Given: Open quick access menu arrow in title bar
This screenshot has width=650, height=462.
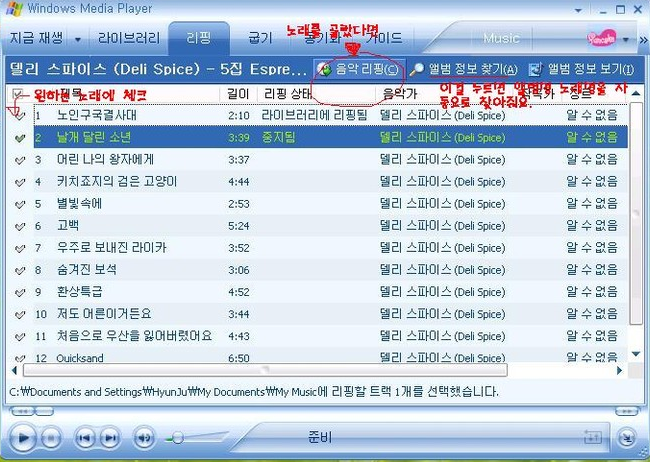Looking at the screenshot, I should click(578, 10).
